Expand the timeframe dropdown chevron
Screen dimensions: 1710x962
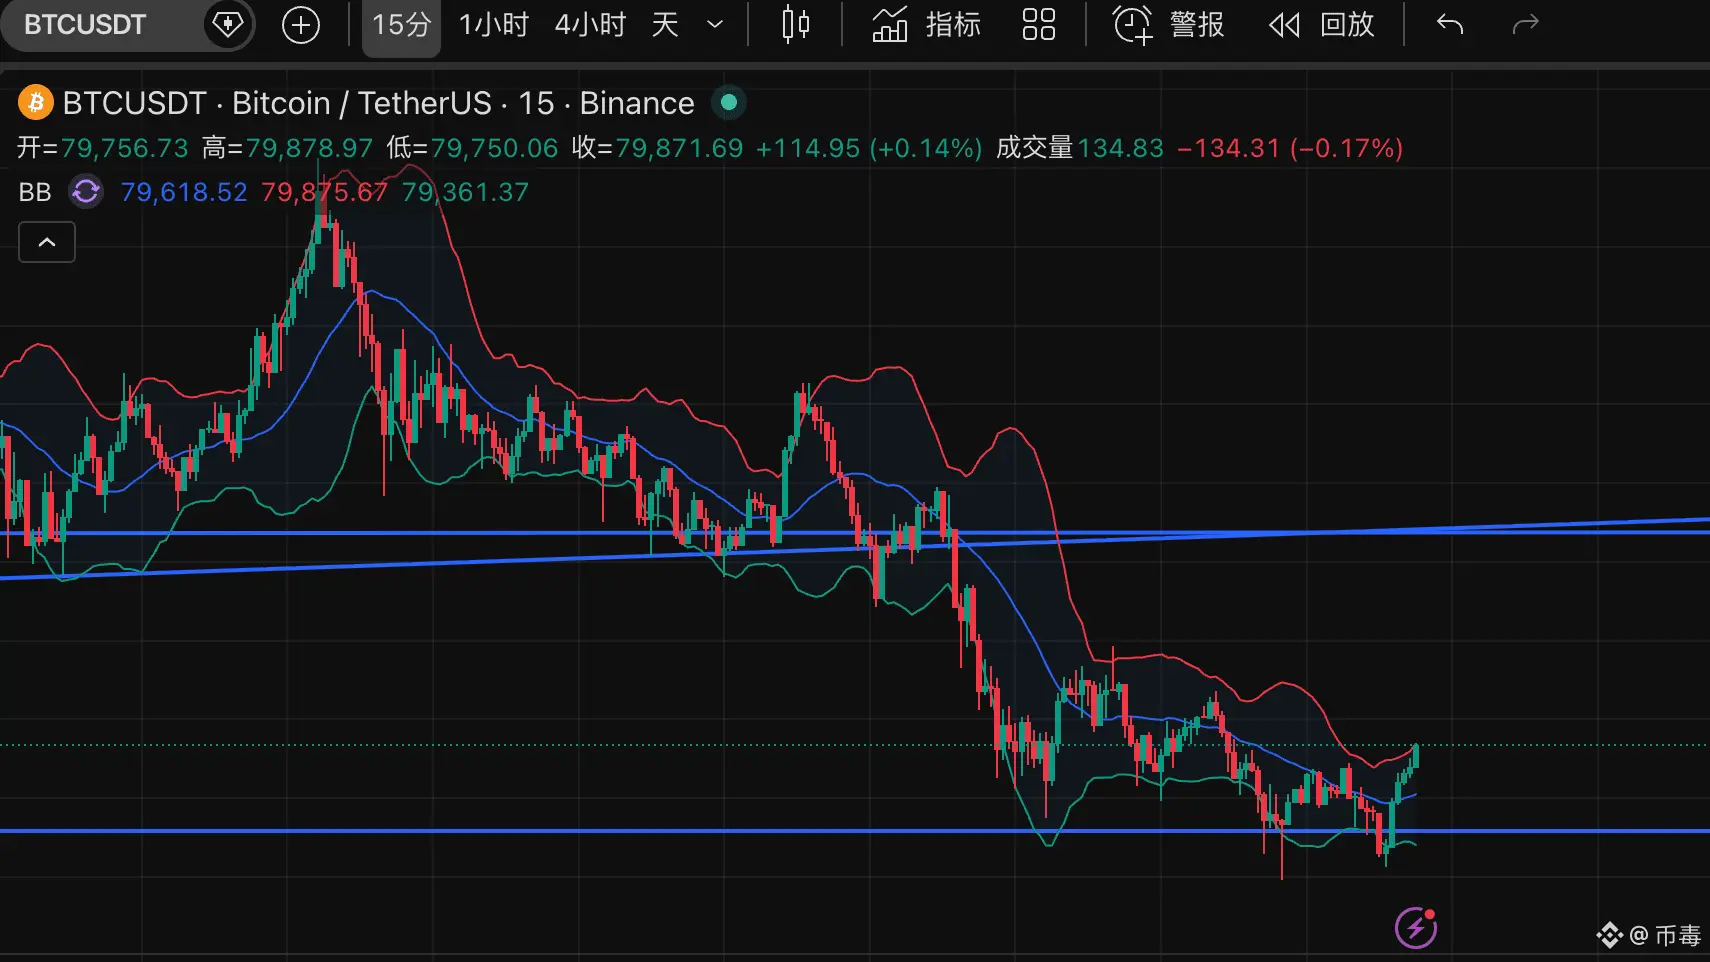pyautogui.click(x=715, y=24)
